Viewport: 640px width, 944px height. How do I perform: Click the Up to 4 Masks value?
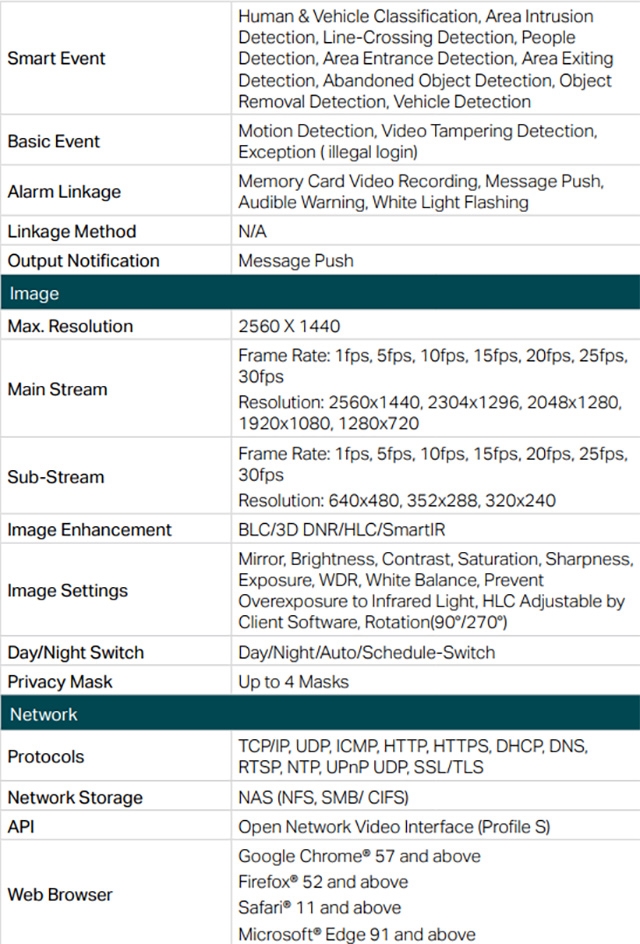point(293,682)
